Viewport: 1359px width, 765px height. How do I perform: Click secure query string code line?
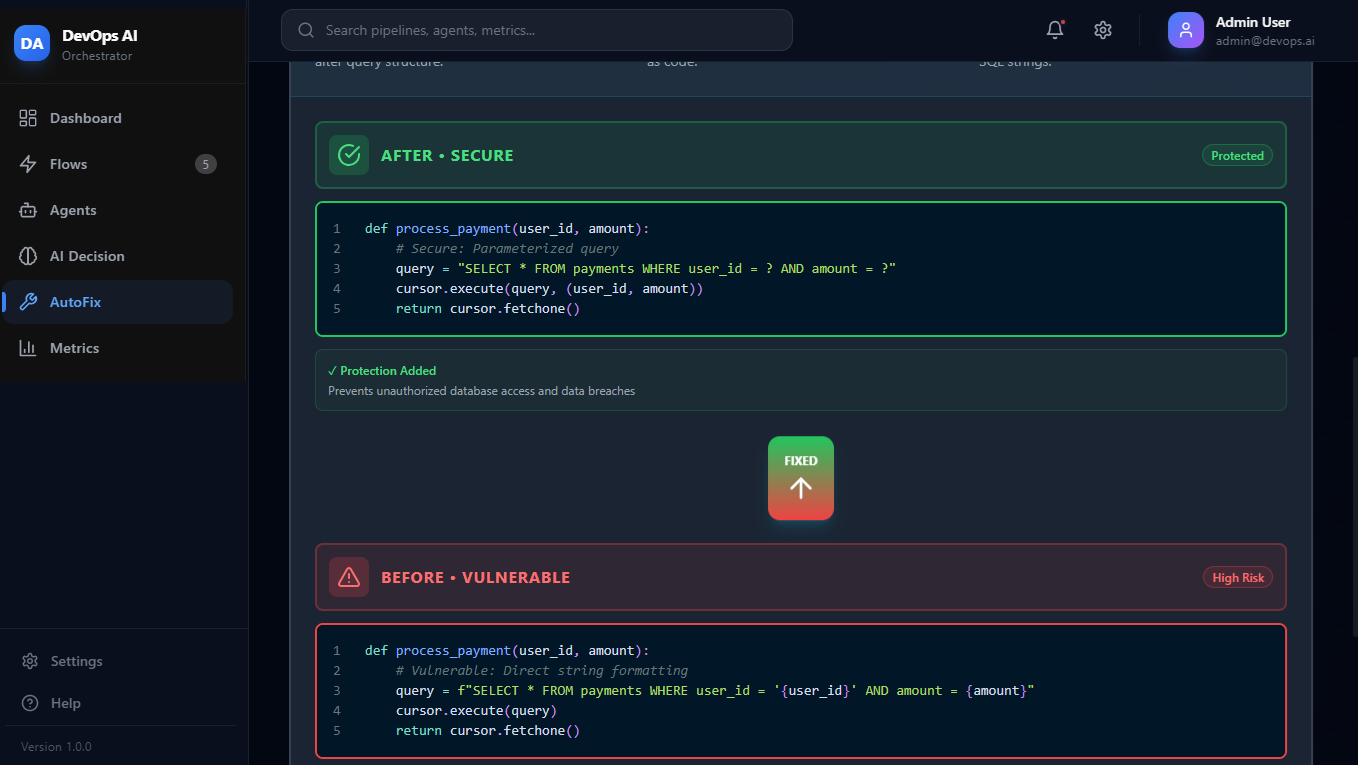tap(646, 268)
